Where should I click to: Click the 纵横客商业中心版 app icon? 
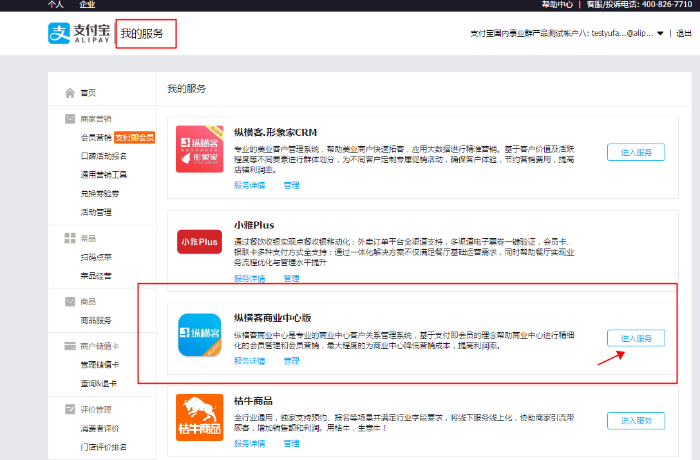(x=200, y=335)
